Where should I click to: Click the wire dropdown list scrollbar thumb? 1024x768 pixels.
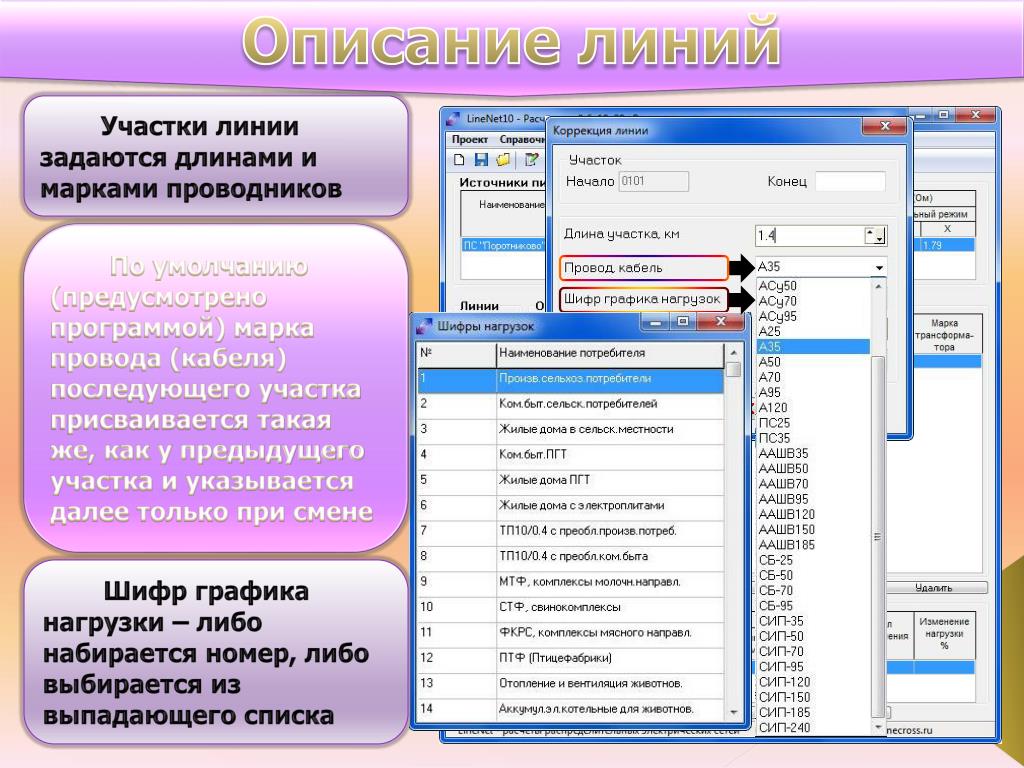pyautogui.click(x=878, y=537)
